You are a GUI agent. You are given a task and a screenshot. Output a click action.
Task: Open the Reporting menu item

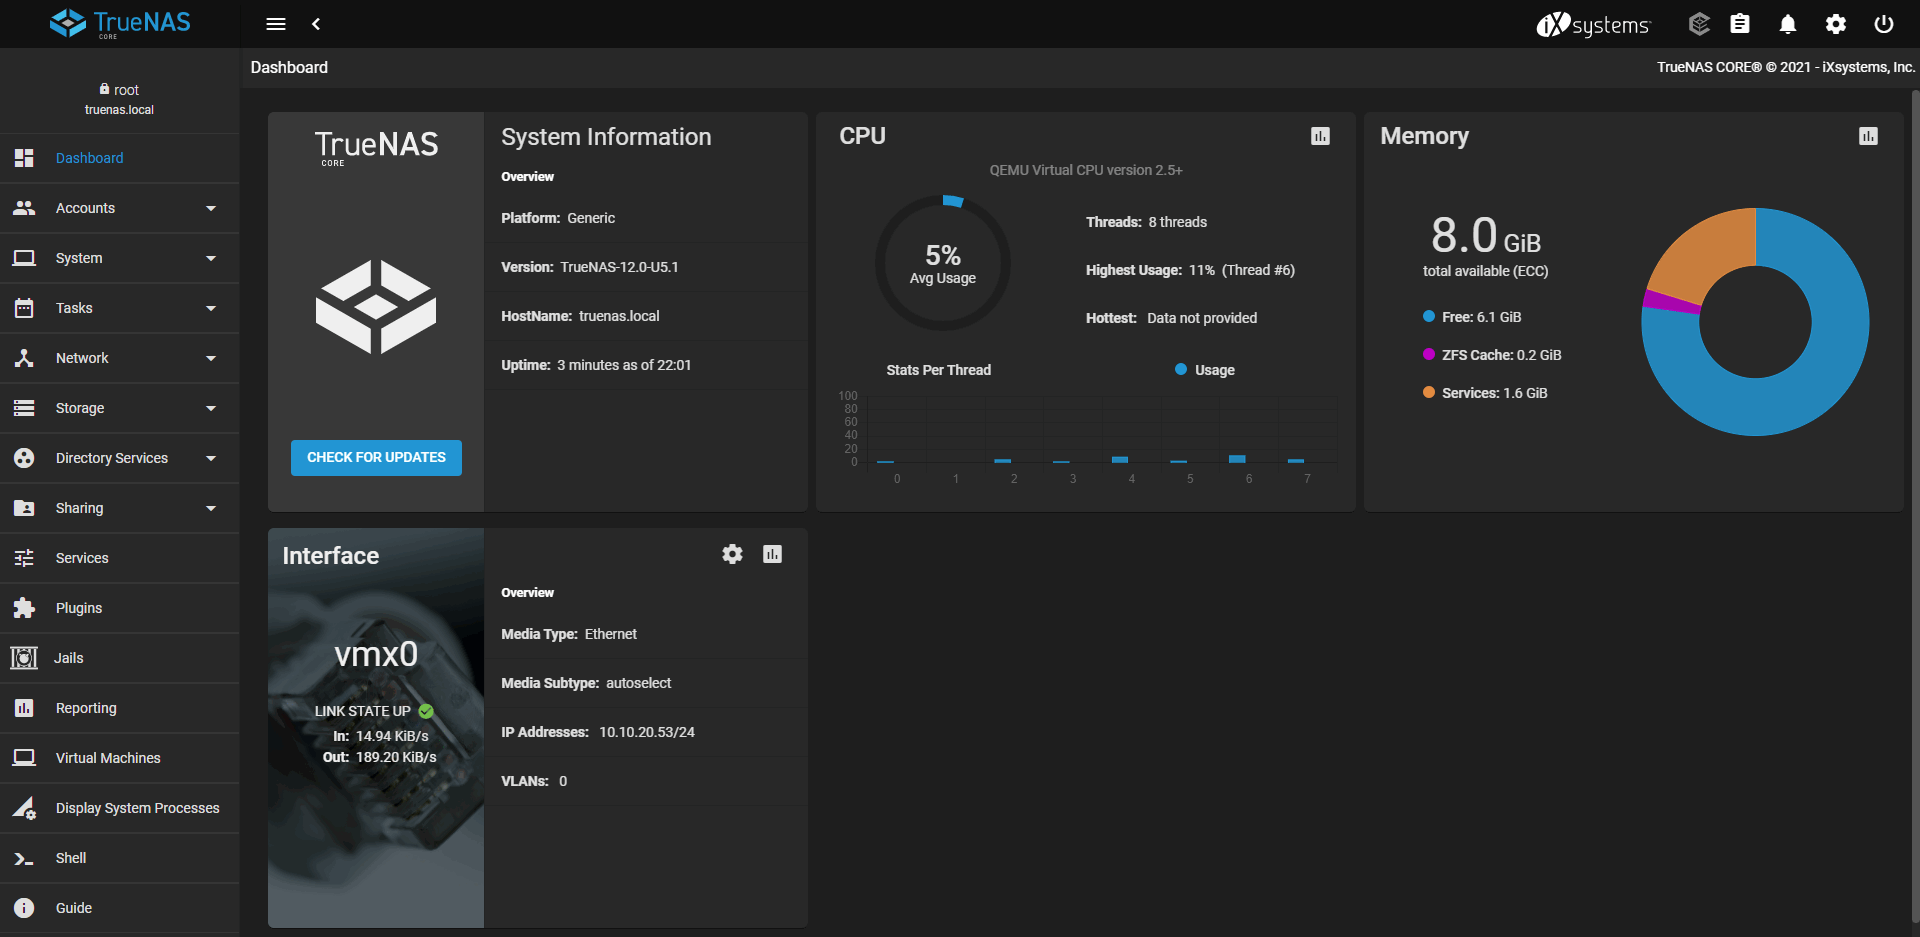(120, 708)
